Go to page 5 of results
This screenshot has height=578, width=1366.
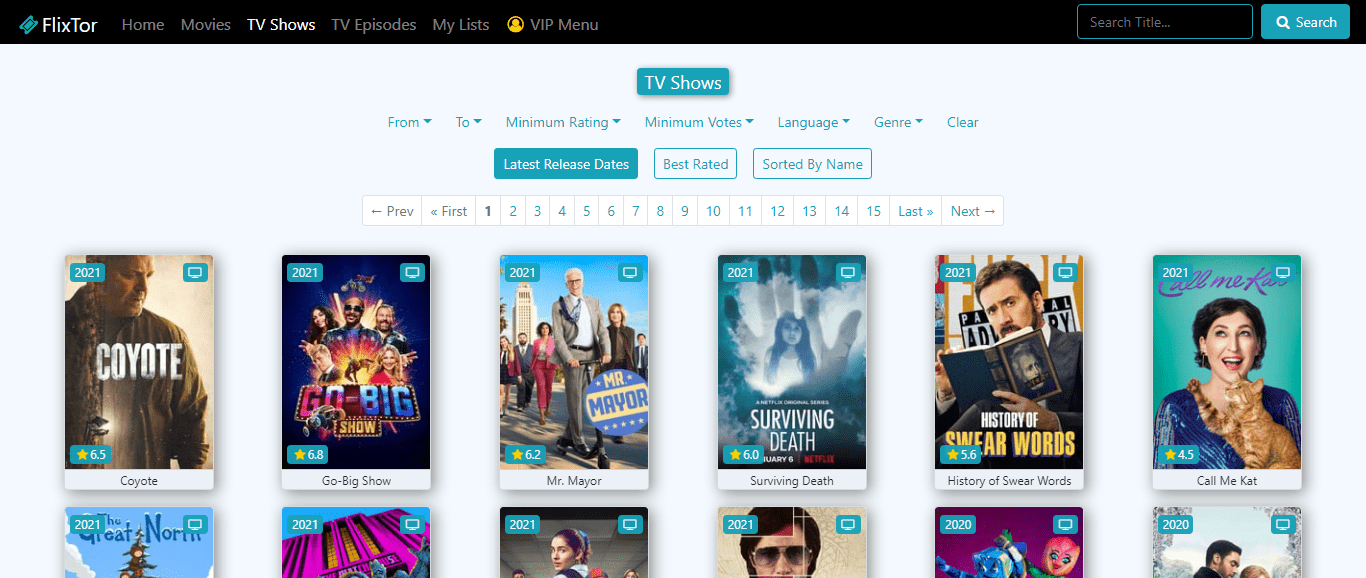pyautogui.click(x=587, y=211)
